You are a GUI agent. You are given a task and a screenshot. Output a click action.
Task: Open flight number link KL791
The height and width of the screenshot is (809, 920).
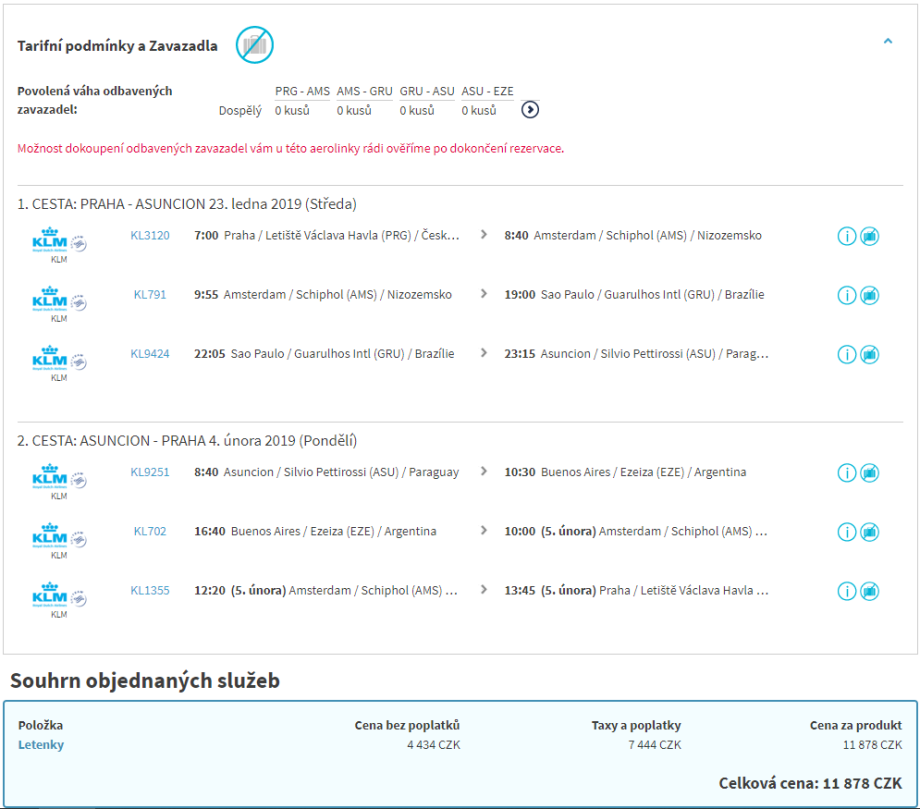pos(150,295)
